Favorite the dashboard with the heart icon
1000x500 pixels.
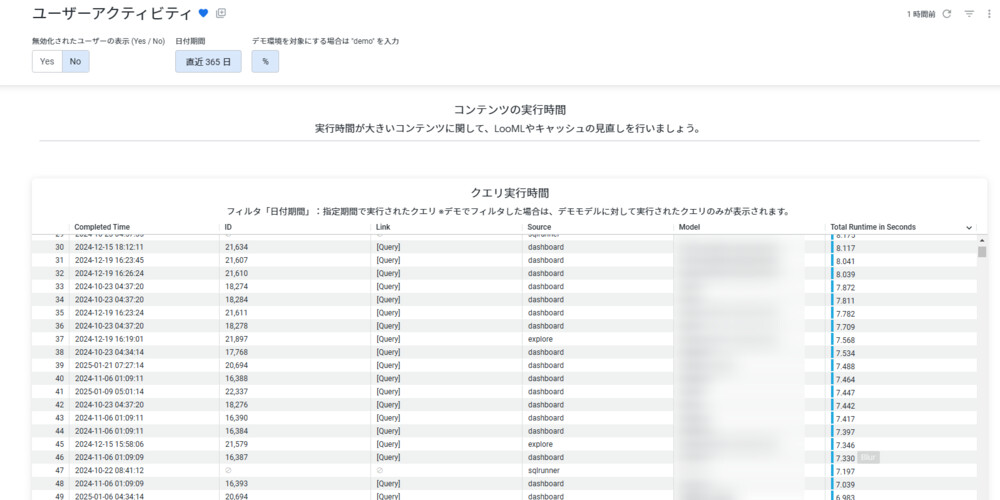(x=204, y=13)
